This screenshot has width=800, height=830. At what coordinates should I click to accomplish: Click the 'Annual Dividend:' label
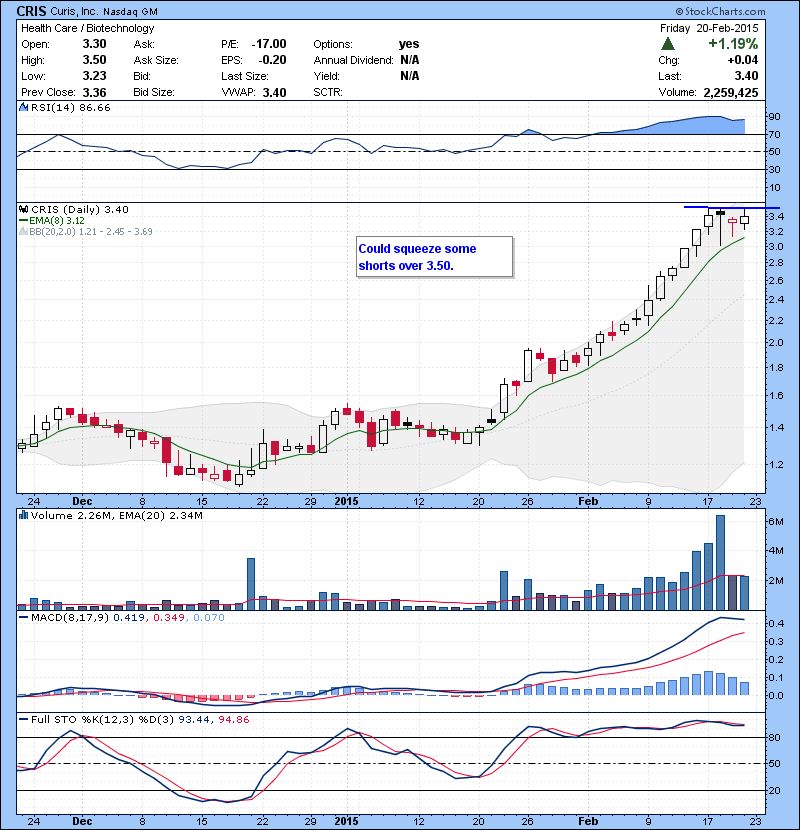tap(353, 60)
